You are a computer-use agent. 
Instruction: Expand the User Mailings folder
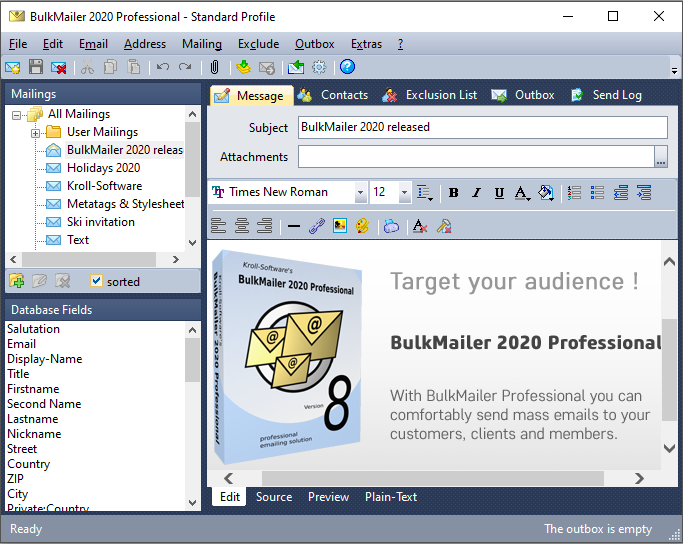35,133
